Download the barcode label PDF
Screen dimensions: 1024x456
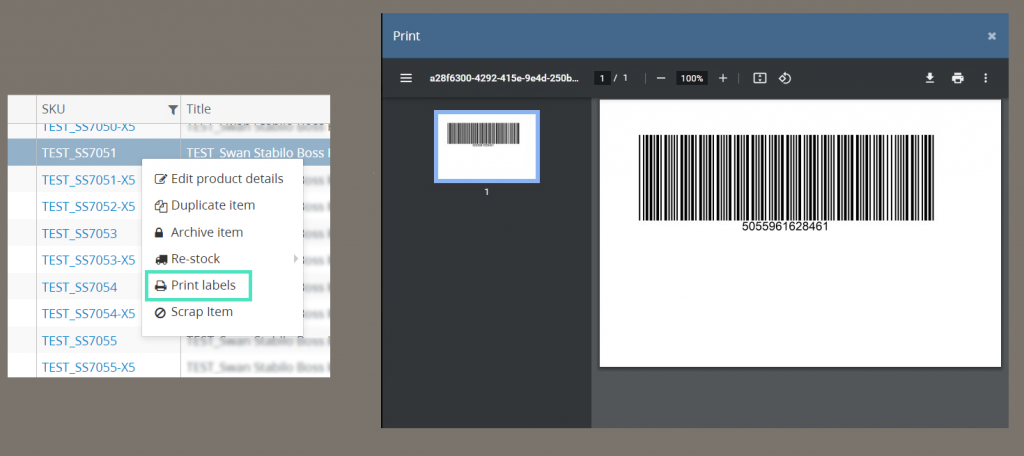[930, 78]
